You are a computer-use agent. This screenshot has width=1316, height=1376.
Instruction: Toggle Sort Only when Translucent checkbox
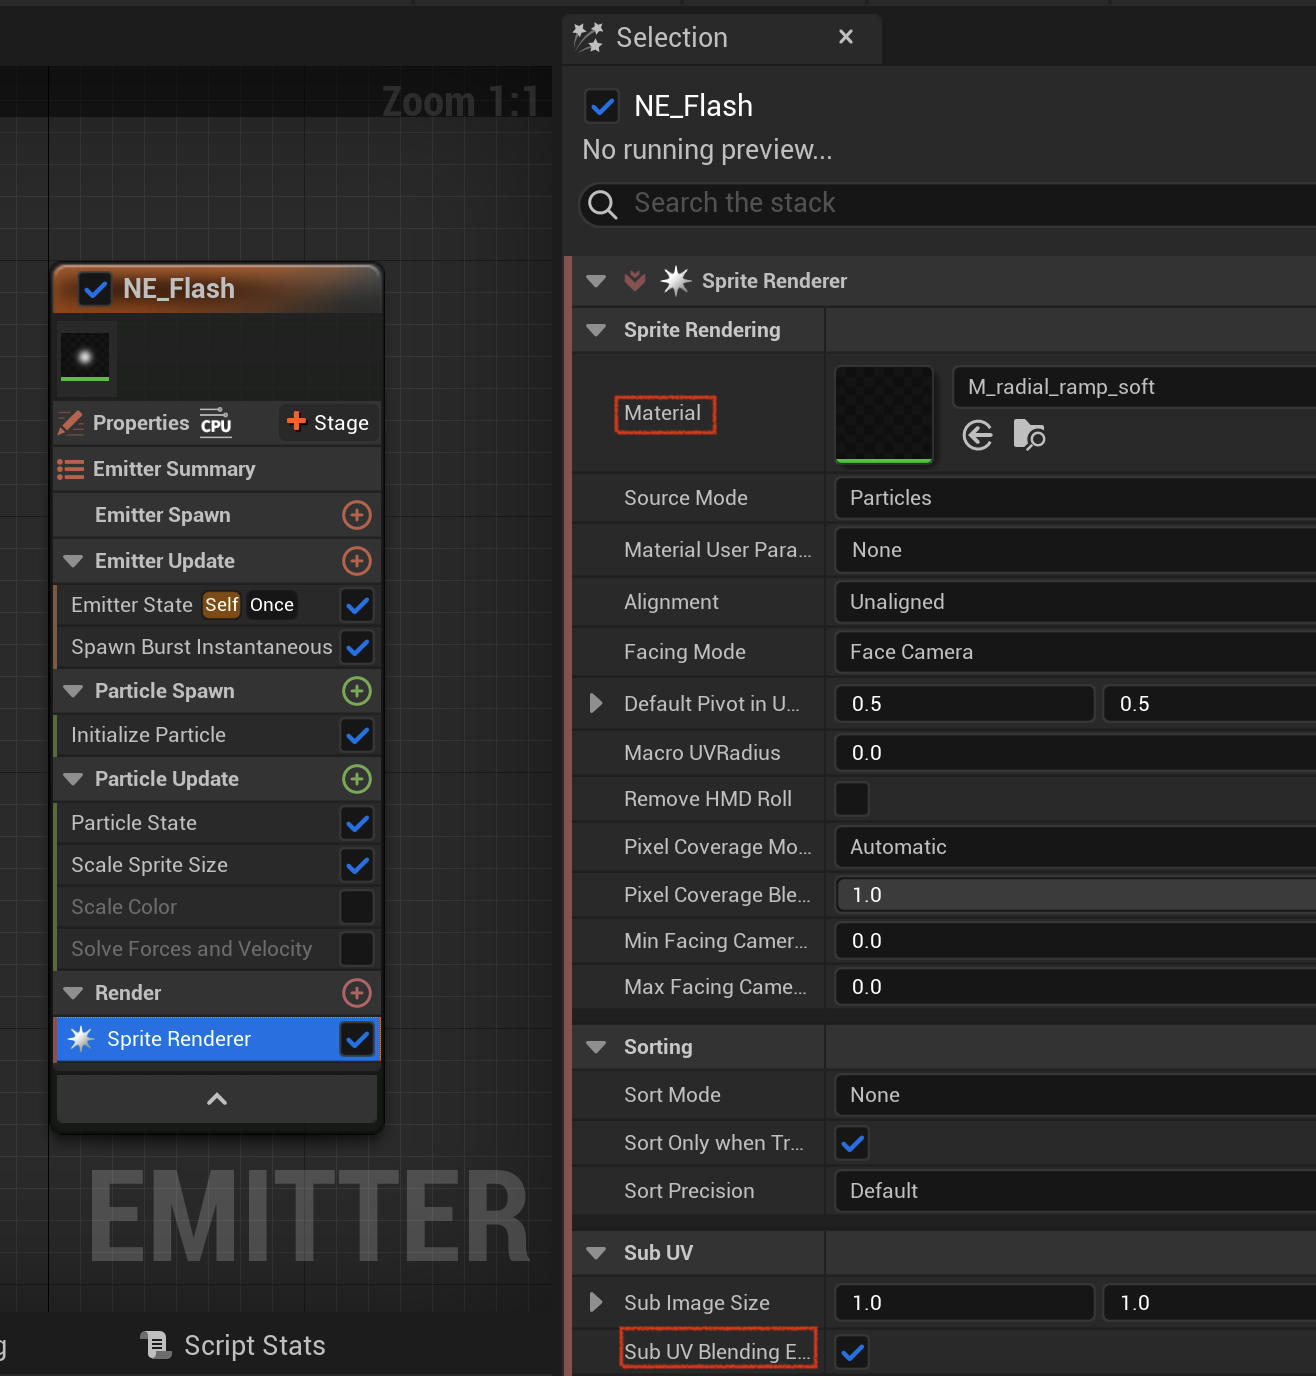point(852,1143)
